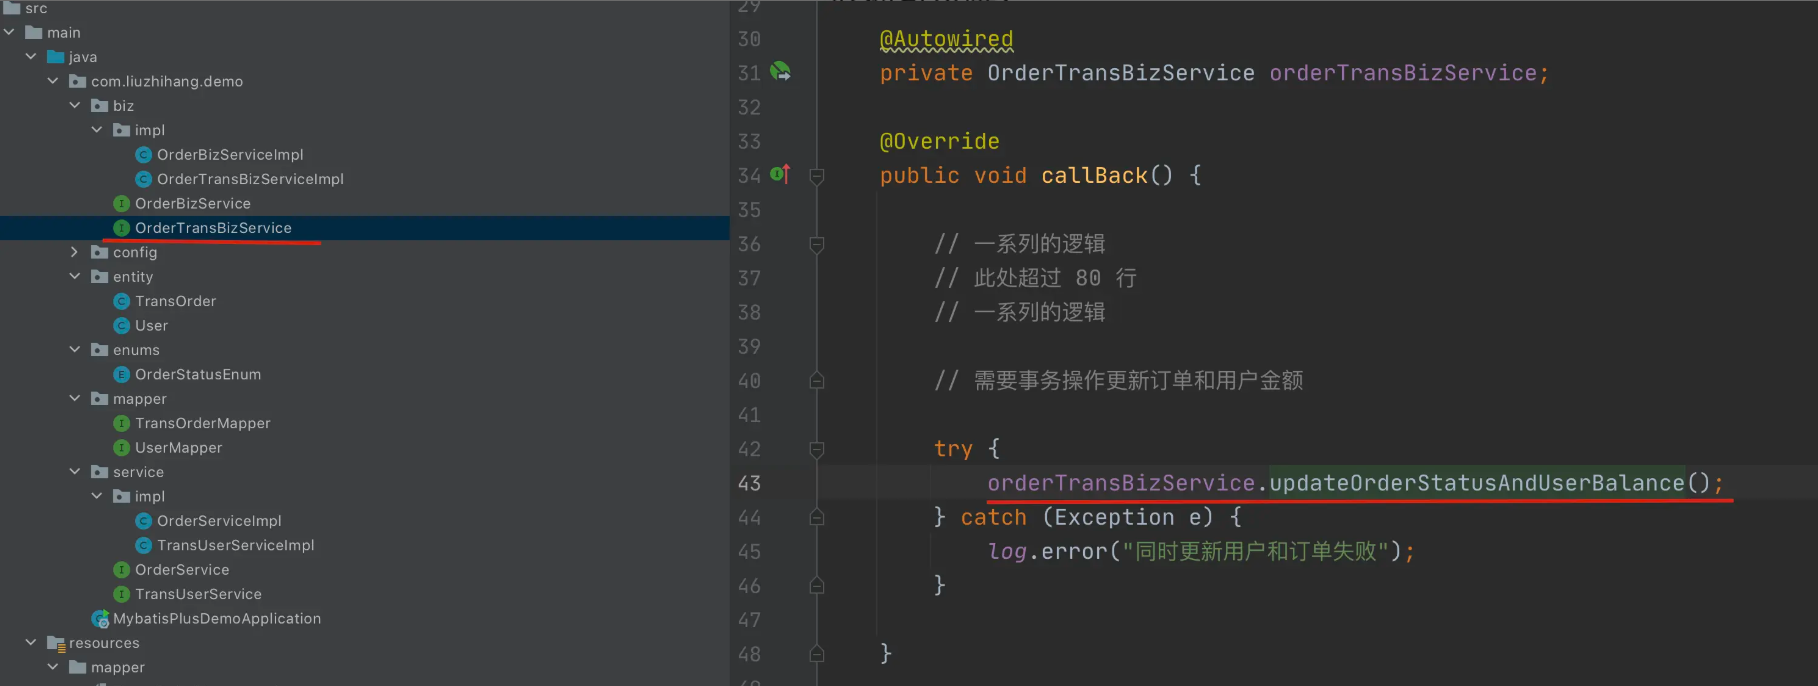Click the implements-method gutter icon on line 34
Viewport: 1818px width, 686px height.
[781, 174]
